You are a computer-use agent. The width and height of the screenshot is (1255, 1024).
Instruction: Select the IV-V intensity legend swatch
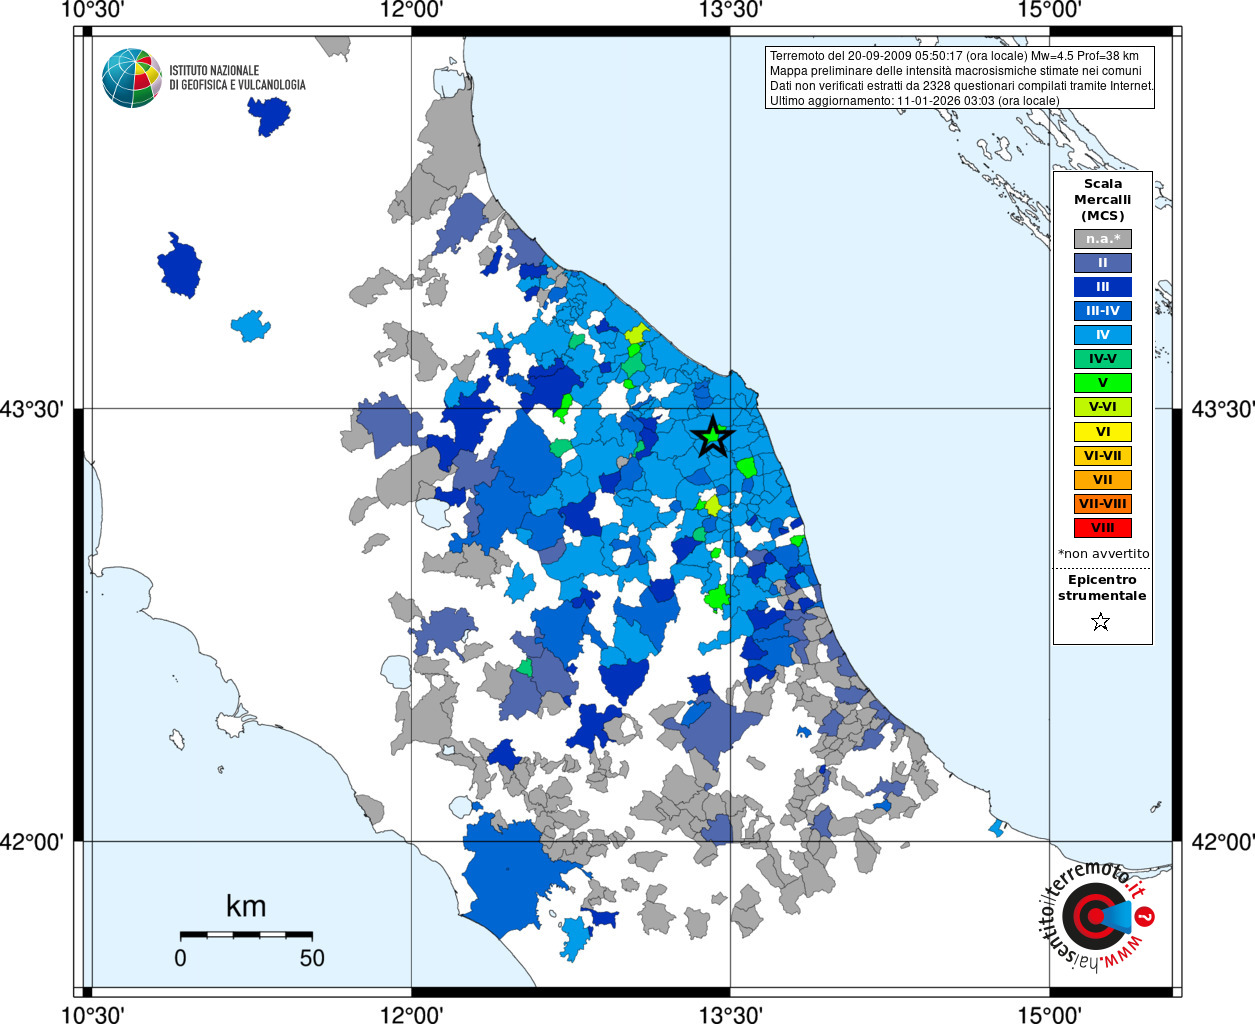pyautogui.click(x=1103, y=359)
